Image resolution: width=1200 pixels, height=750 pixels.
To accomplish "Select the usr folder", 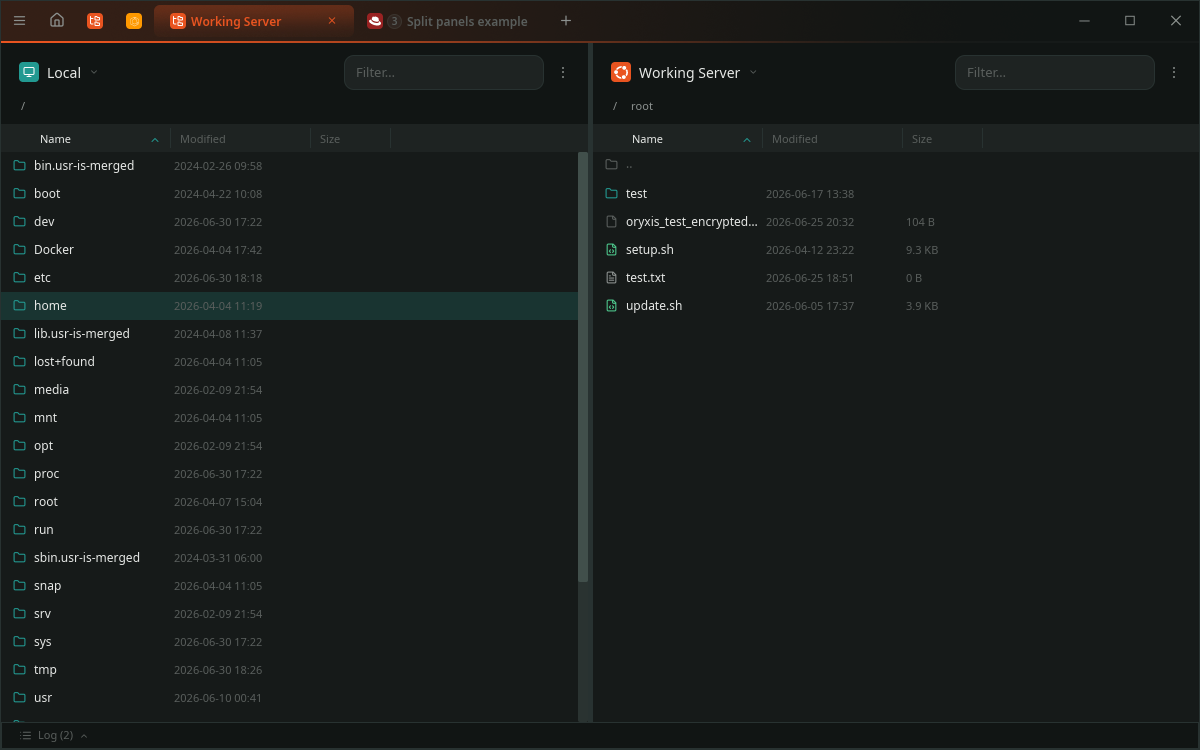I will tap(289, 698).
